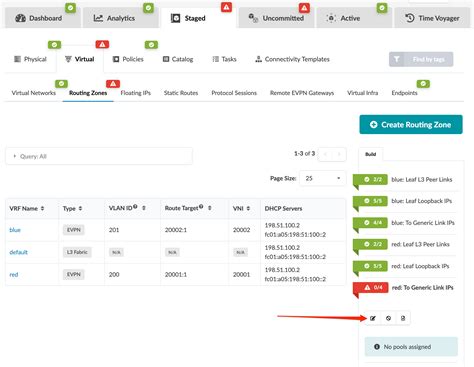Screen dimensions: 474x367
Task: Click the VLAN ID info icon
Action: click(135, 206)
